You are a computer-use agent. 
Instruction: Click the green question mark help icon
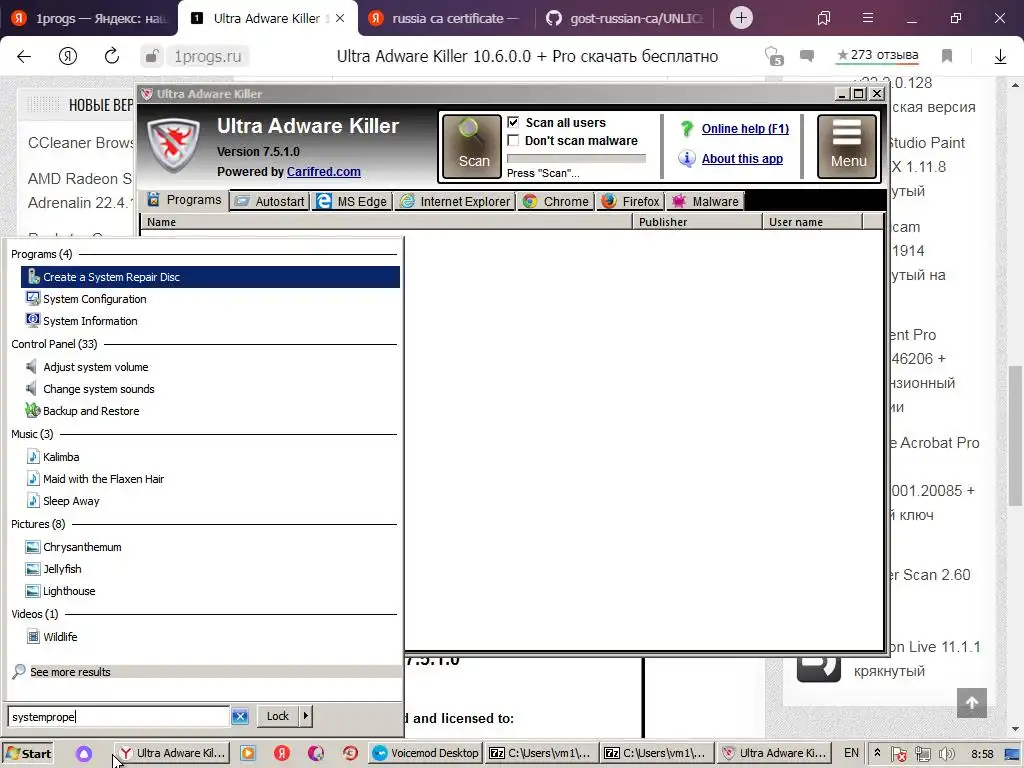[686, 129]
